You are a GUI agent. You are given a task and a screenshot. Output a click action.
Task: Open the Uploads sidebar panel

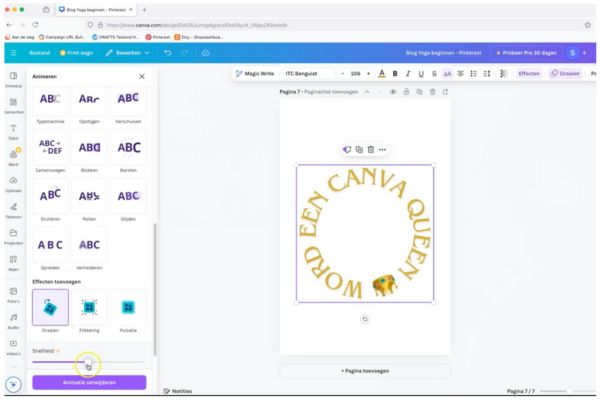click(13, 184)
